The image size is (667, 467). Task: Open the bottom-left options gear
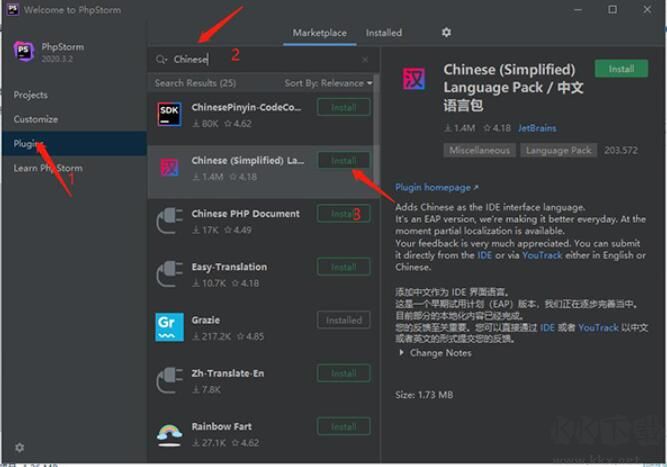[x=20, y=447]
